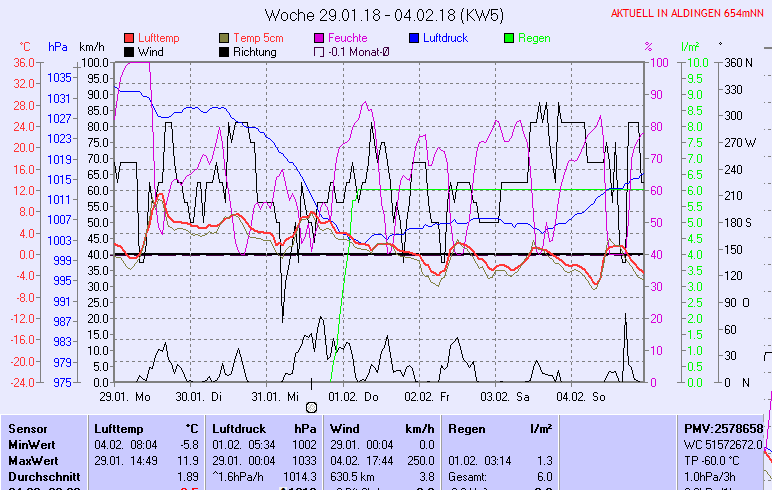Click the AKTUELL IN ALDINGEN 654mNN text
The image size is (772, 490).
pyautogui.click(x=690, y=13)
